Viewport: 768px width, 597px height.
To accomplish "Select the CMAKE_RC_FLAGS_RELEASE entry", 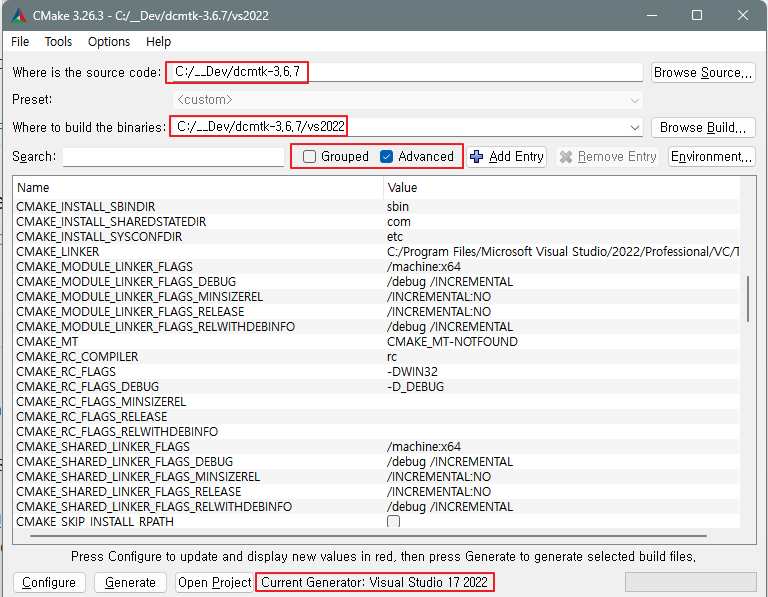I will click(x=92, y=417).
